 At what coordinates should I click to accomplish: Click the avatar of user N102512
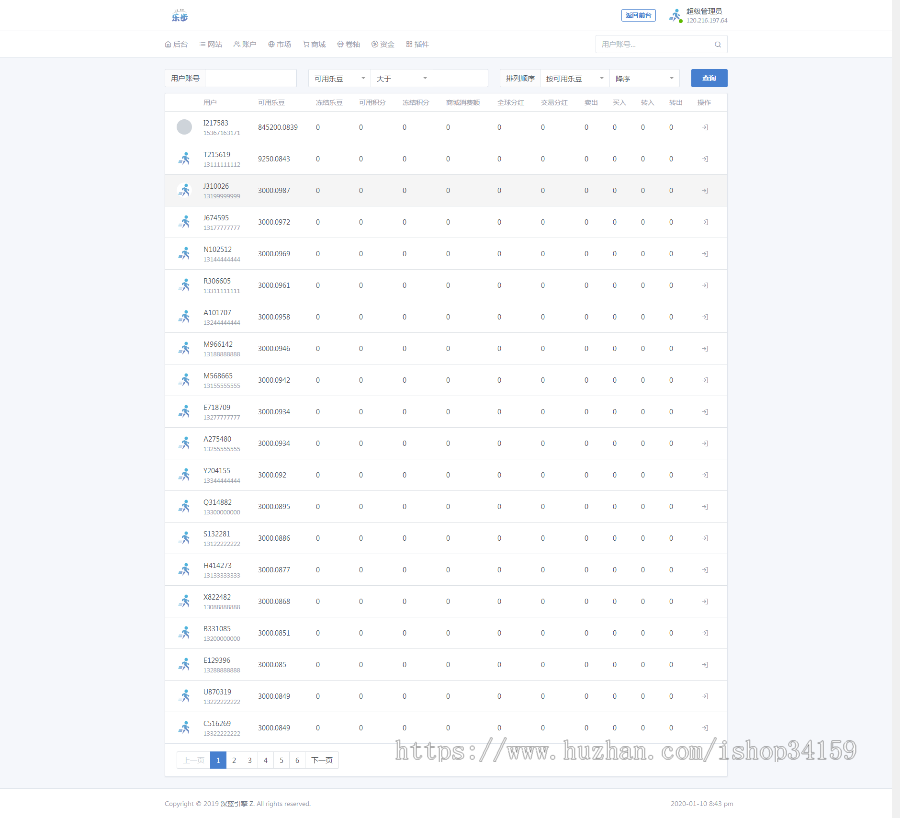point(184,254)
